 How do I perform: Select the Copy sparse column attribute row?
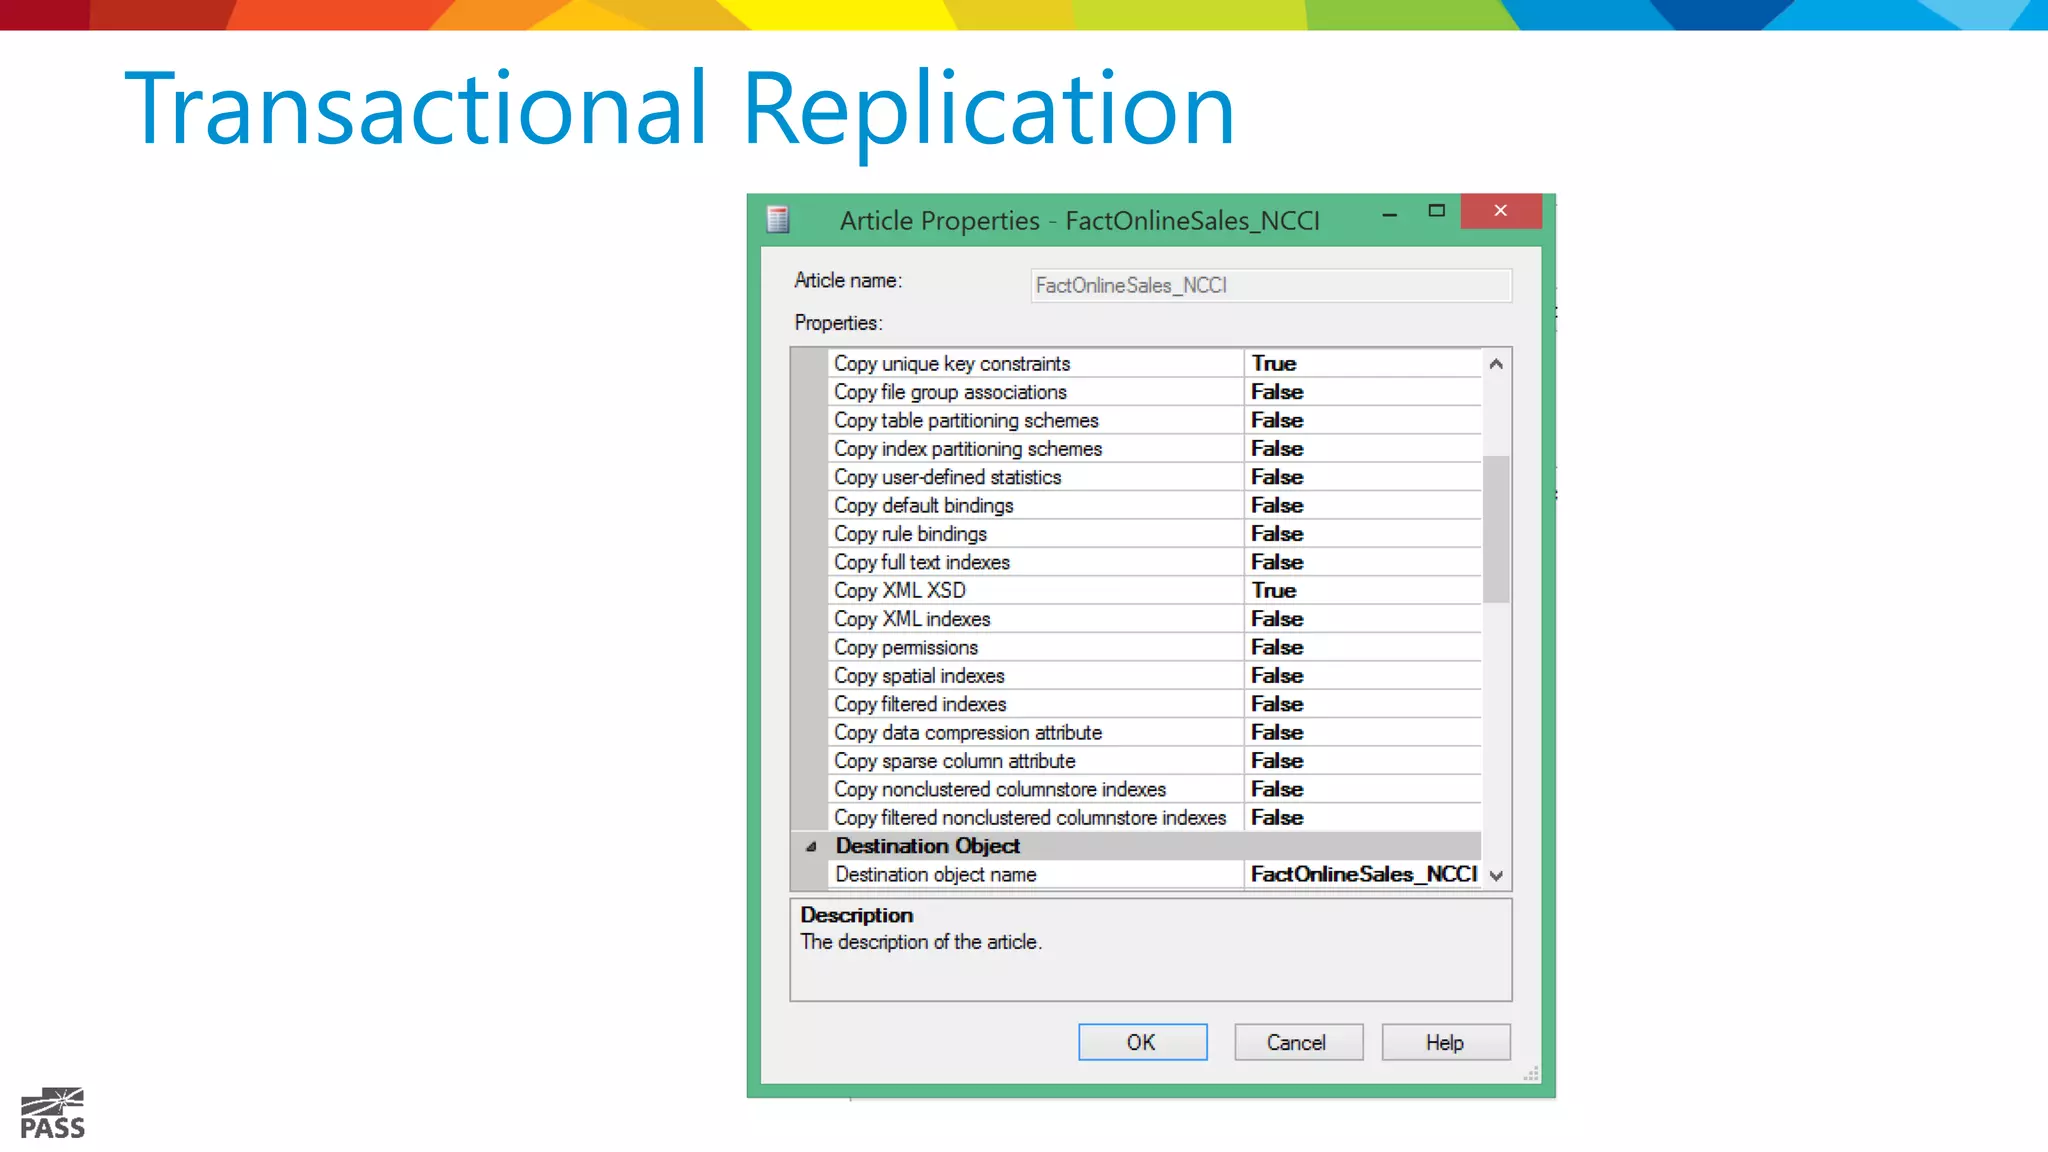click(1155, 760)
